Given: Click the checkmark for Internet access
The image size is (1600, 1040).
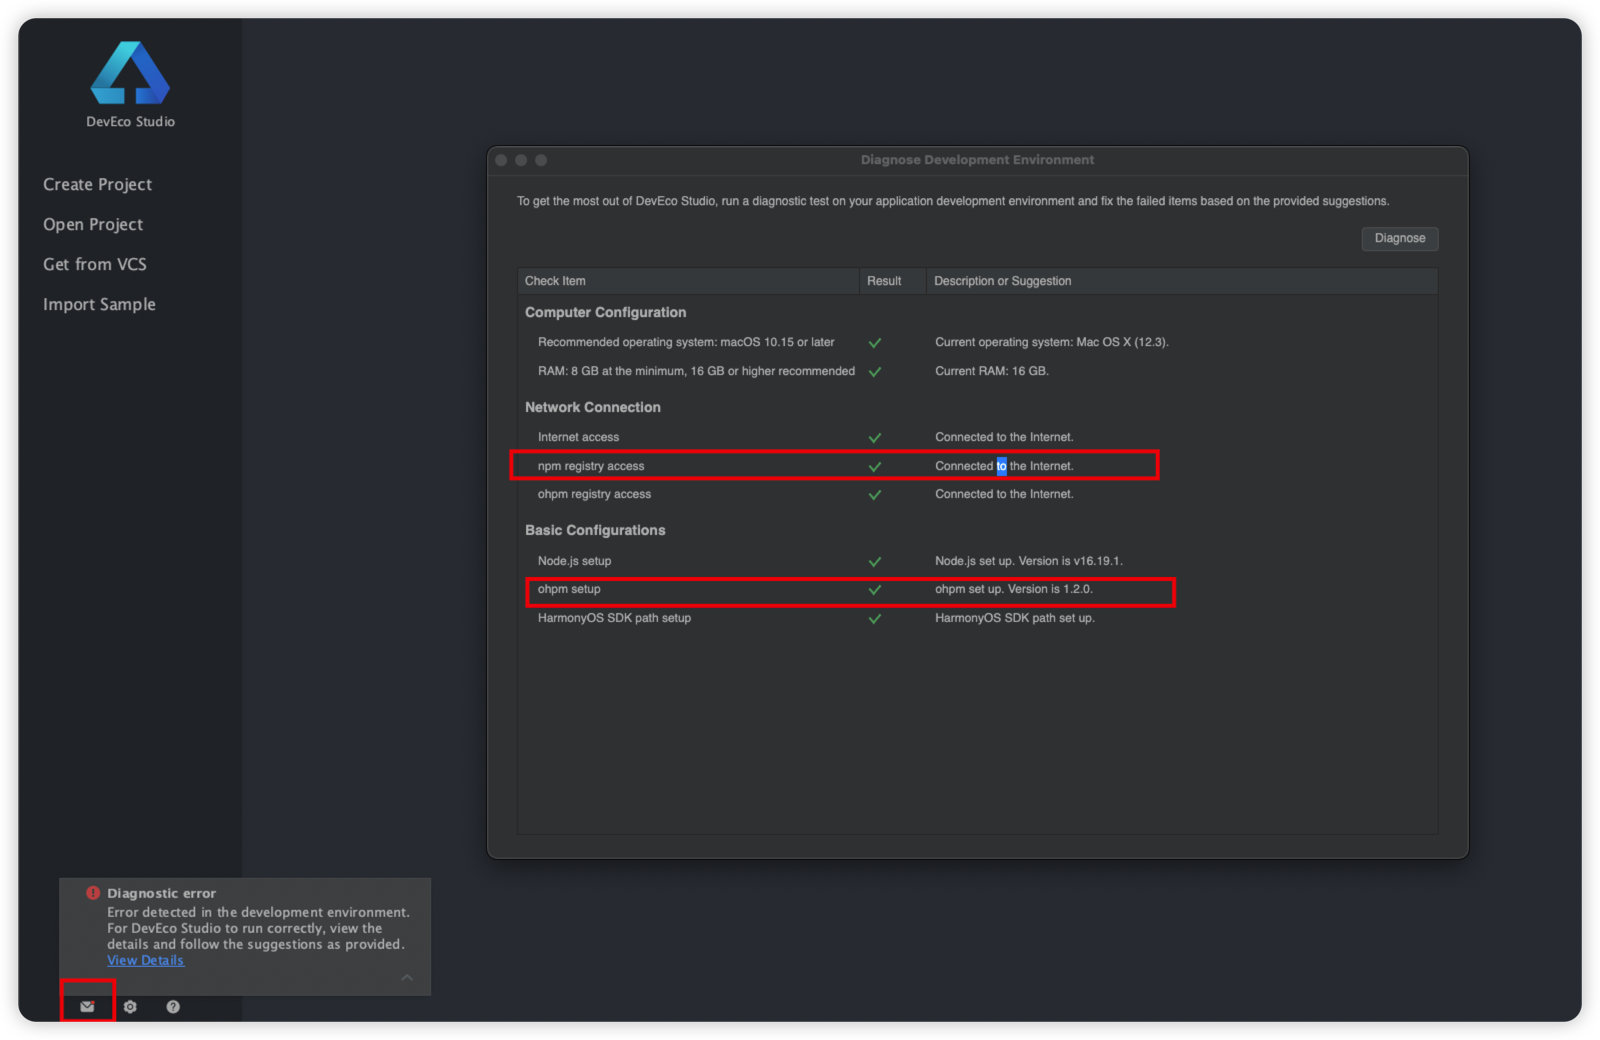Looking at the screenshot, I should pos(875,438).
